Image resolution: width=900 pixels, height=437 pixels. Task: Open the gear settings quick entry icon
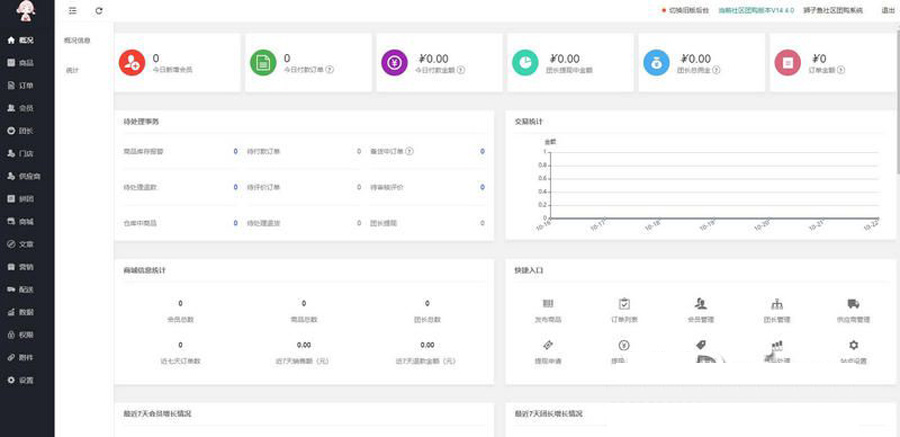[853, 345]
